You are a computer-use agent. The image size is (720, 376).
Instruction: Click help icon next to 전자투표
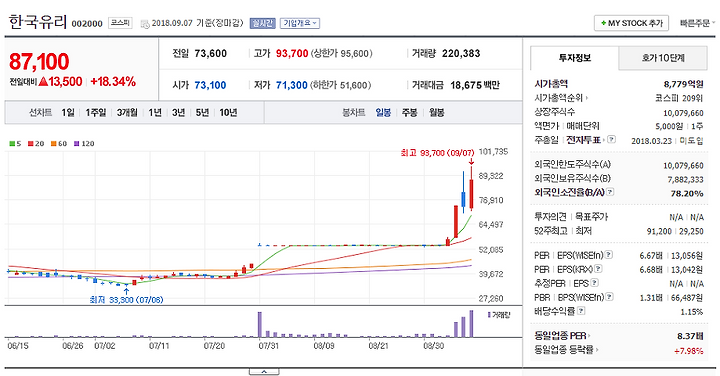pos(611,139)
